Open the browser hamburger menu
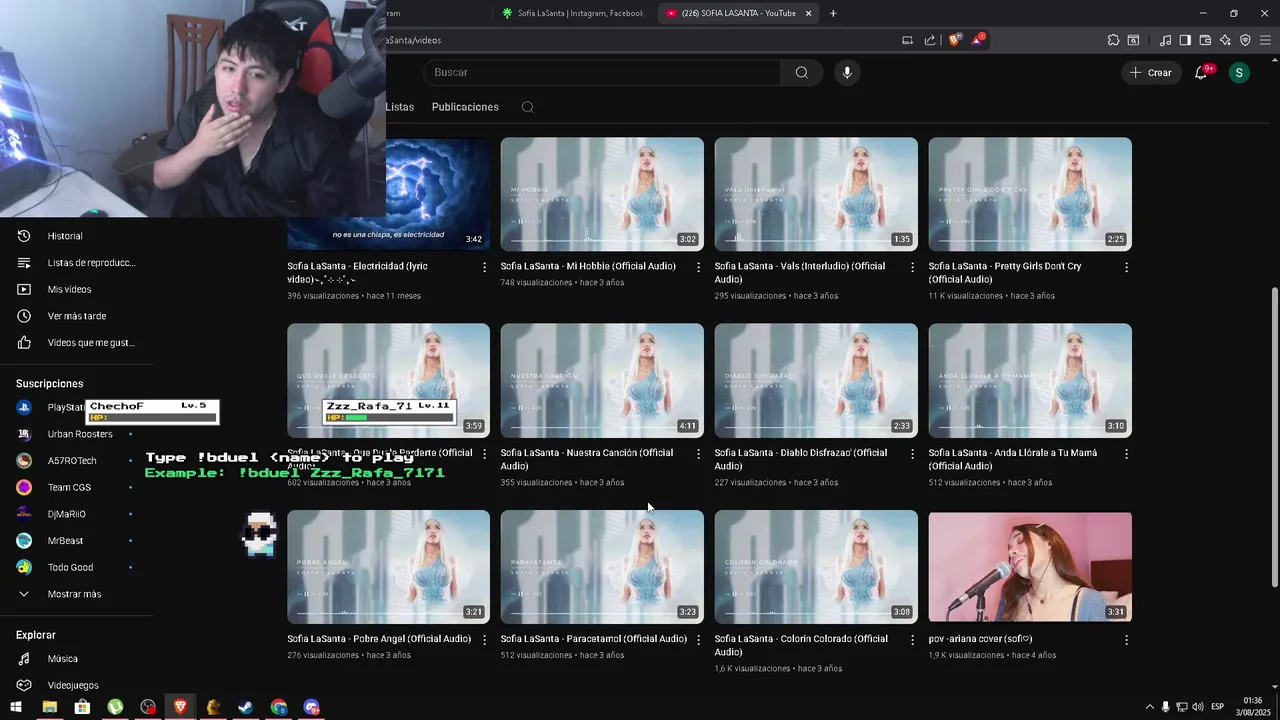The height and width of the screenshot is (720, 1280). 1266,40
